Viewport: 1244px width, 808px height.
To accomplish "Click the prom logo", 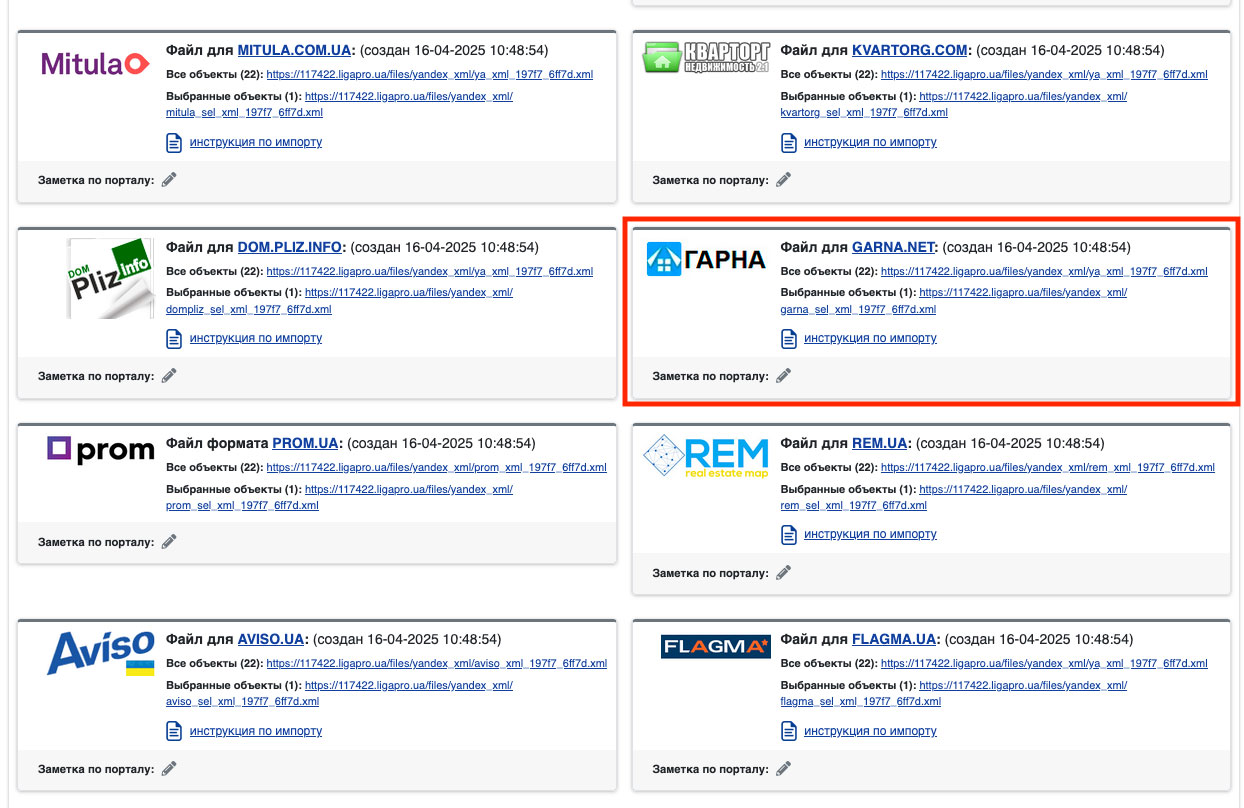I will 100,450.
